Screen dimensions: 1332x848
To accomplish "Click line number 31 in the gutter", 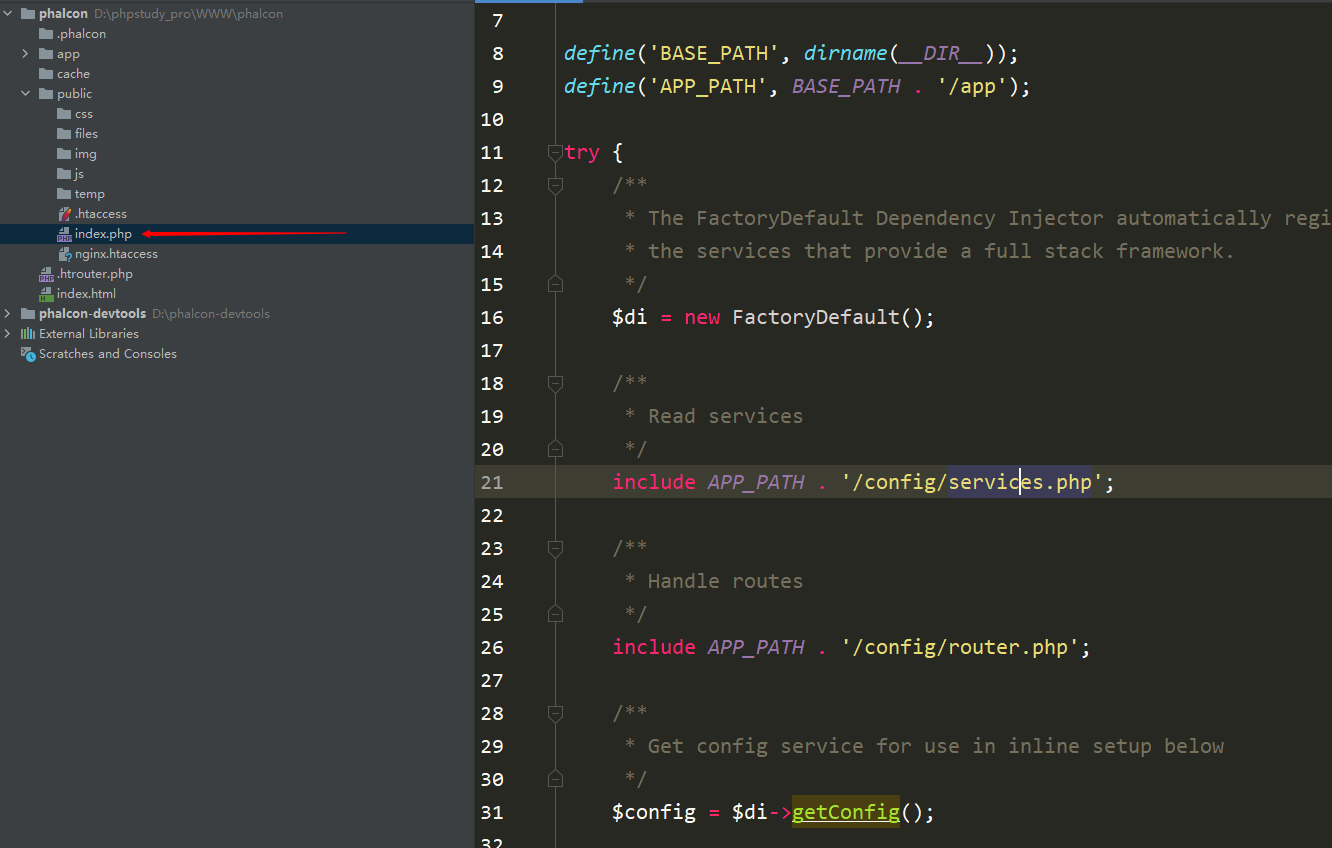I will 492,812.
